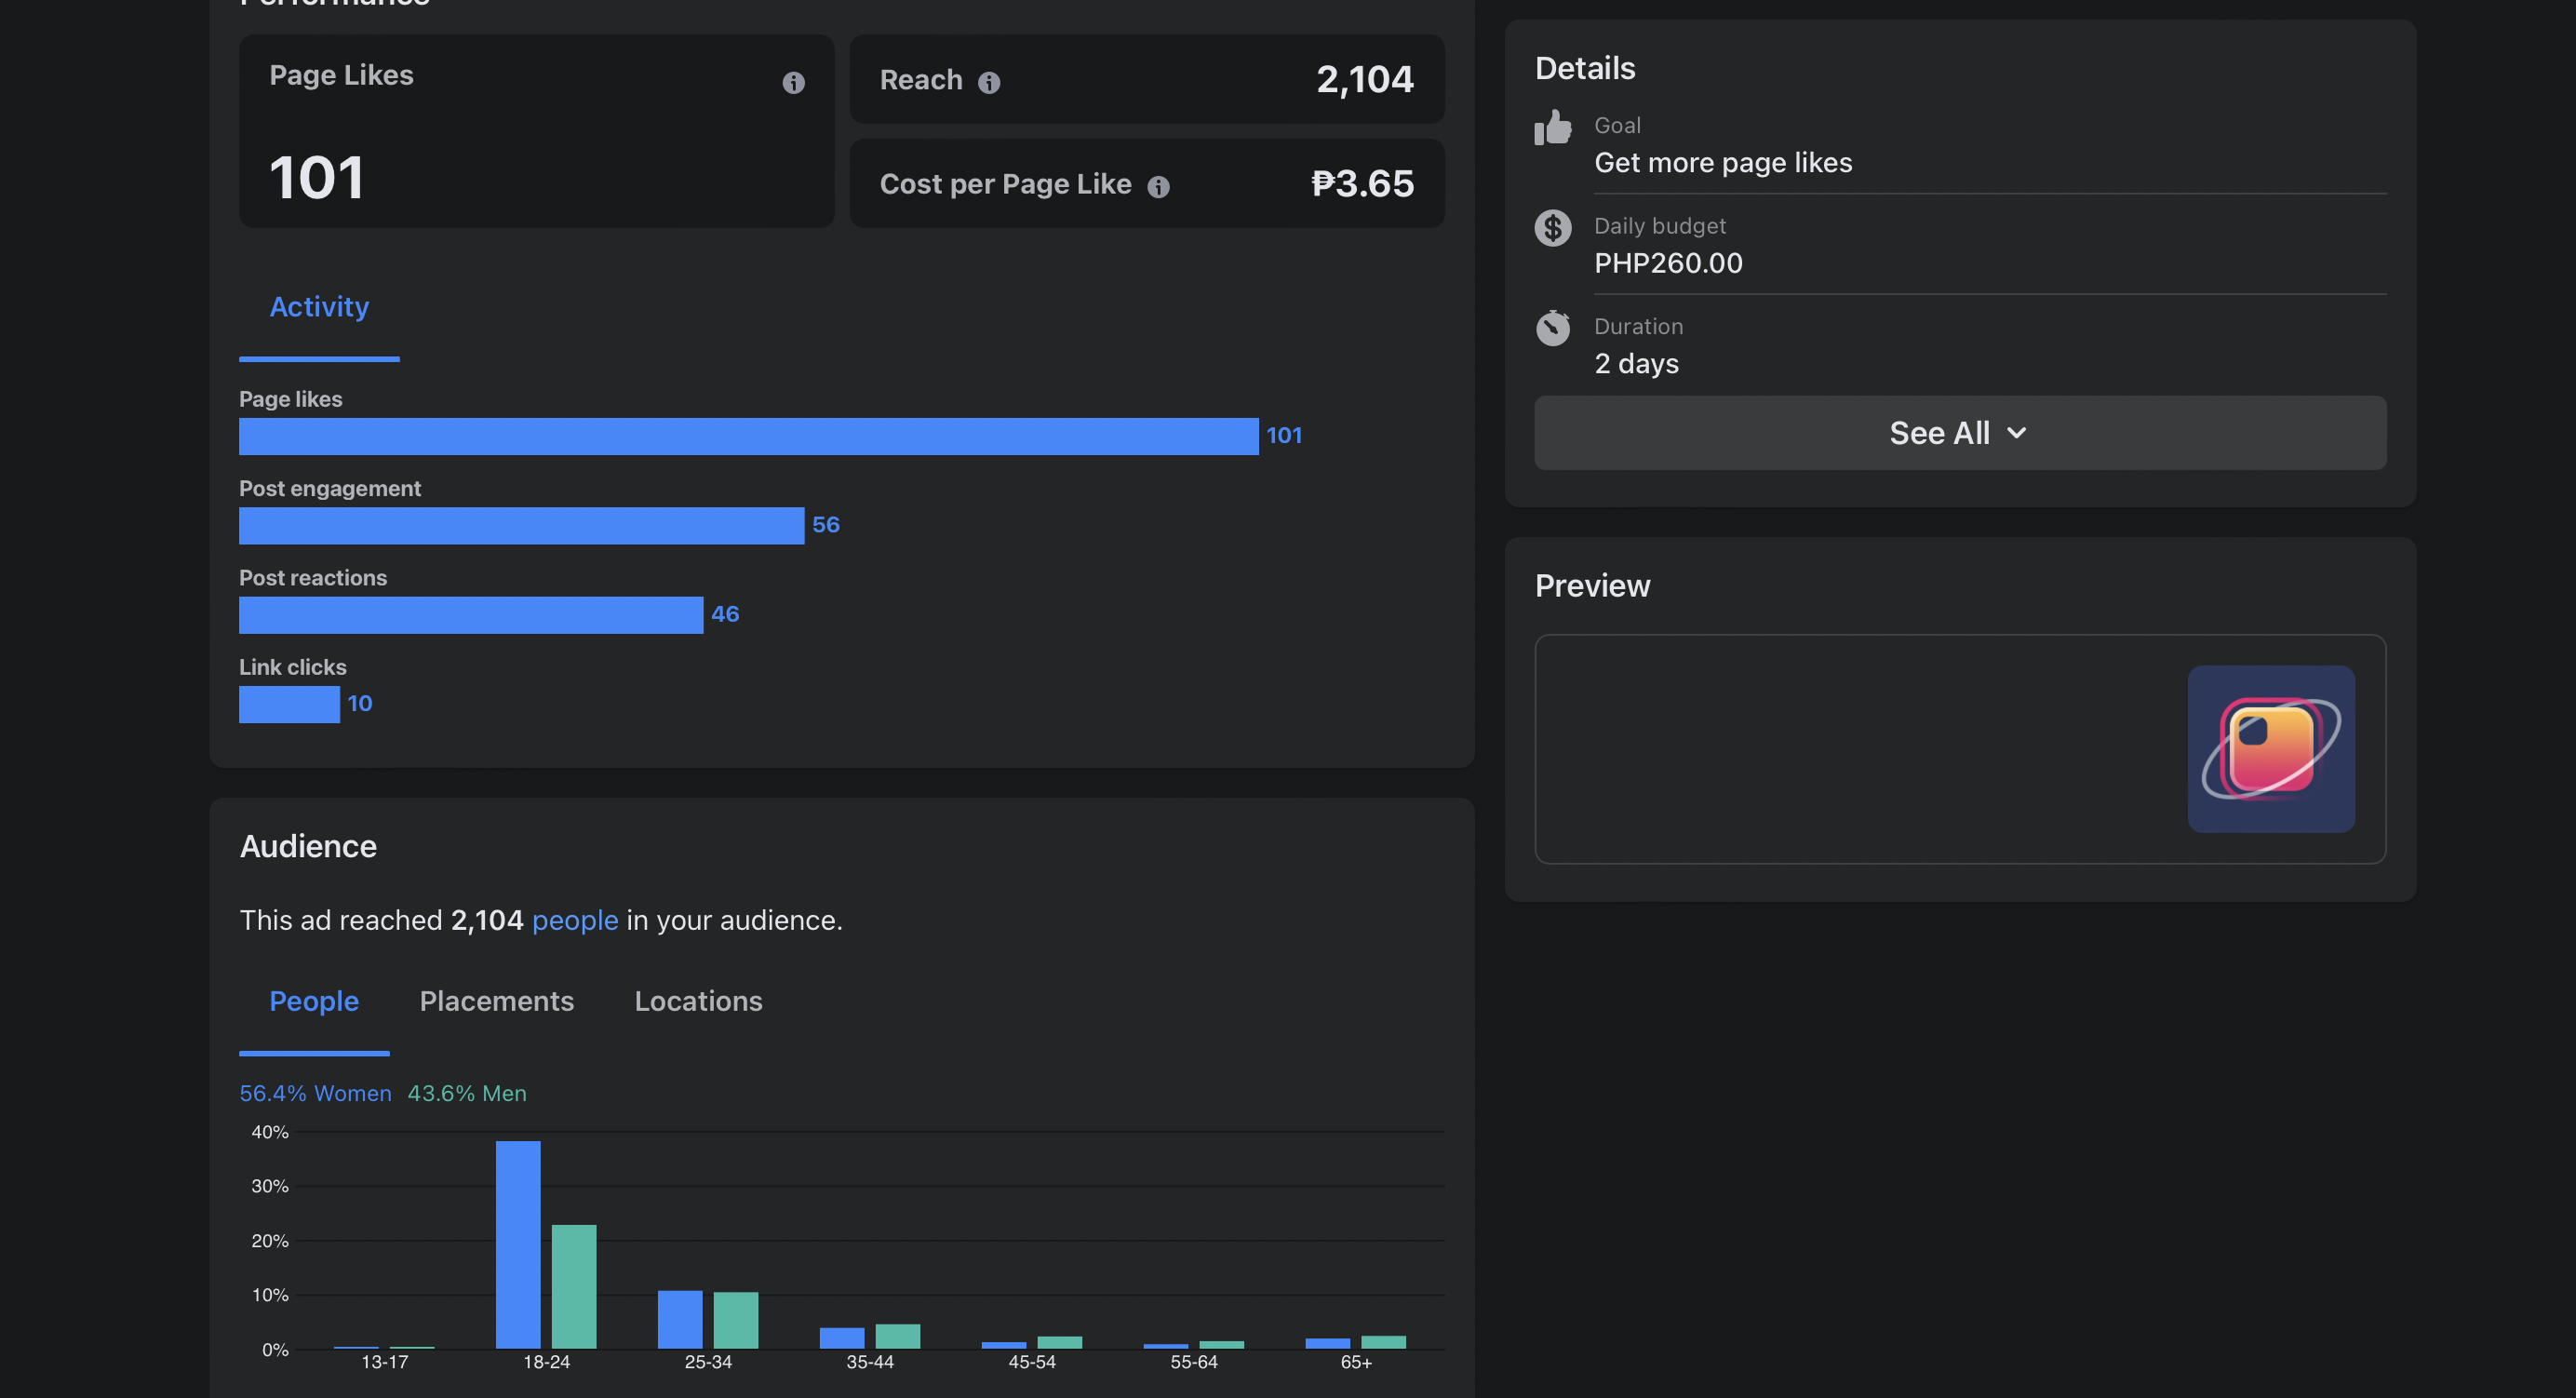Click the Link clicks bar showing 10
The image size is (2576, 1398).
click(x=289, y=704)
